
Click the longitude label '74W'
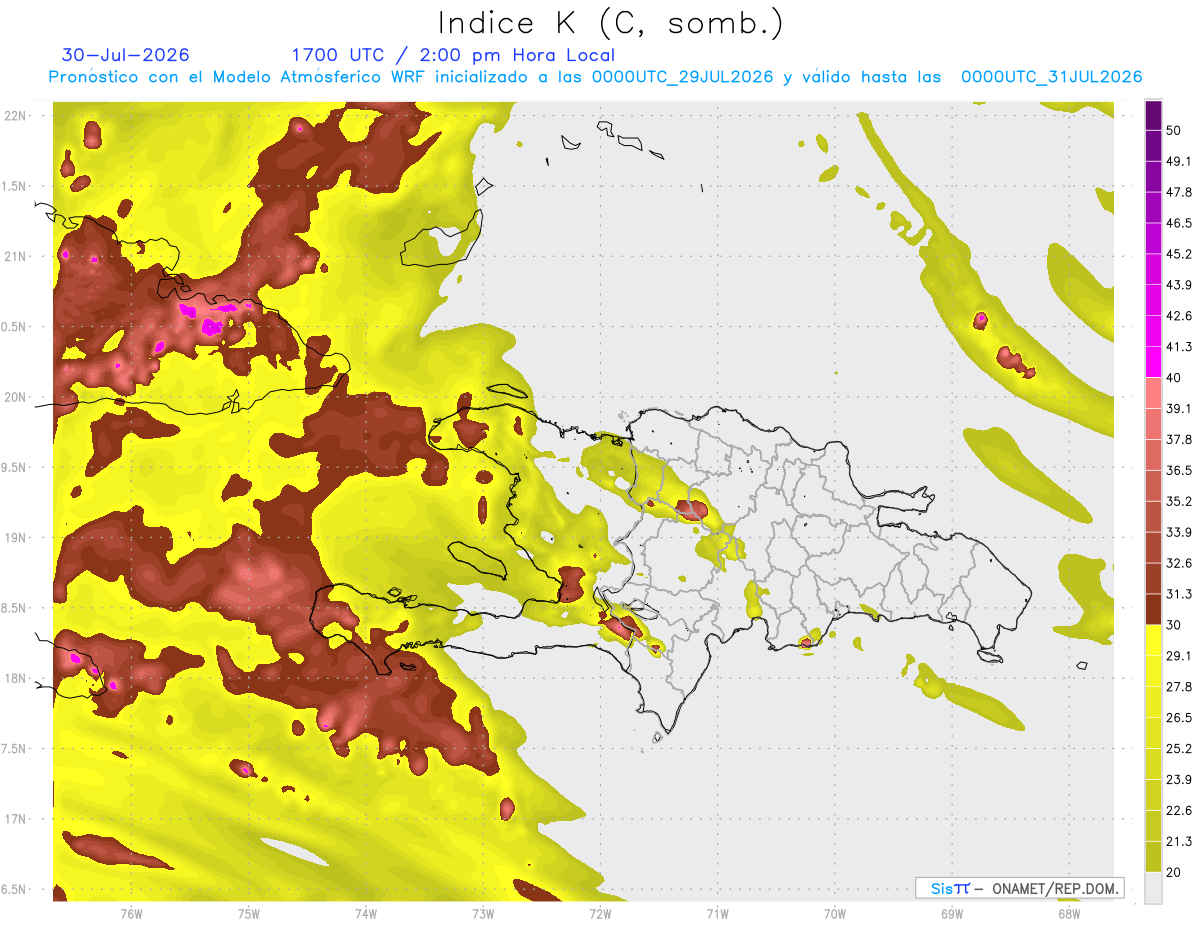pyautogui.click(x=366, y=913)
